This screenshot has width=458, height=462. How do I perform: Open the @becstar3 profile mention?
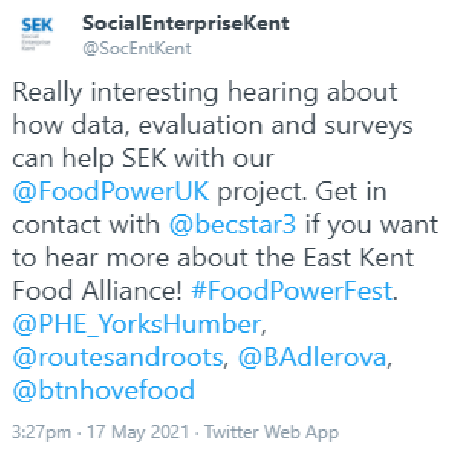(x=232, y=224)
